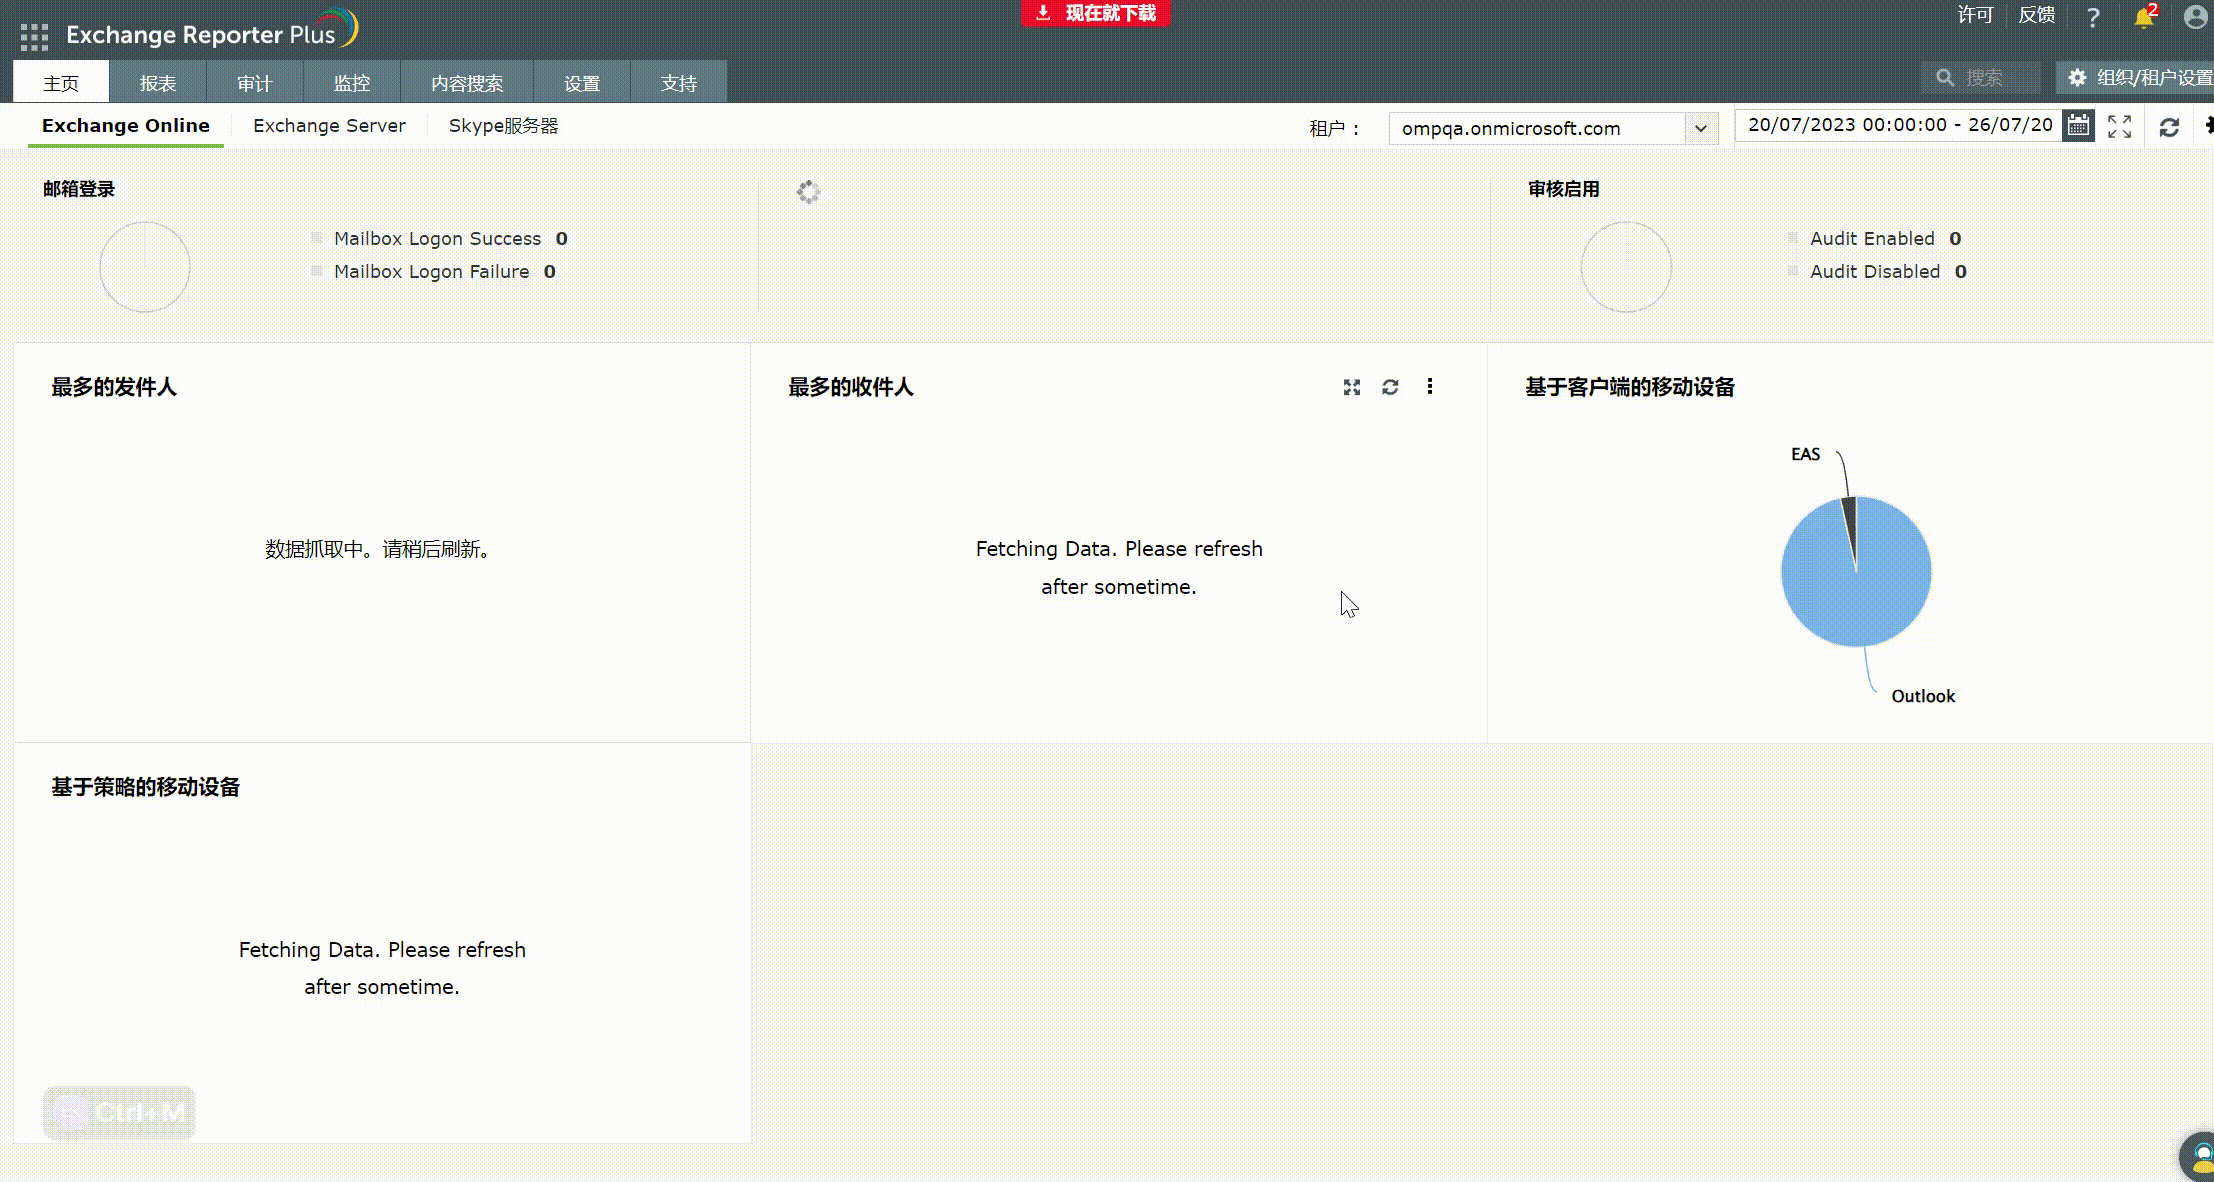Click the red download now banner
Screen dimensions: 2214x1182
1095,13
